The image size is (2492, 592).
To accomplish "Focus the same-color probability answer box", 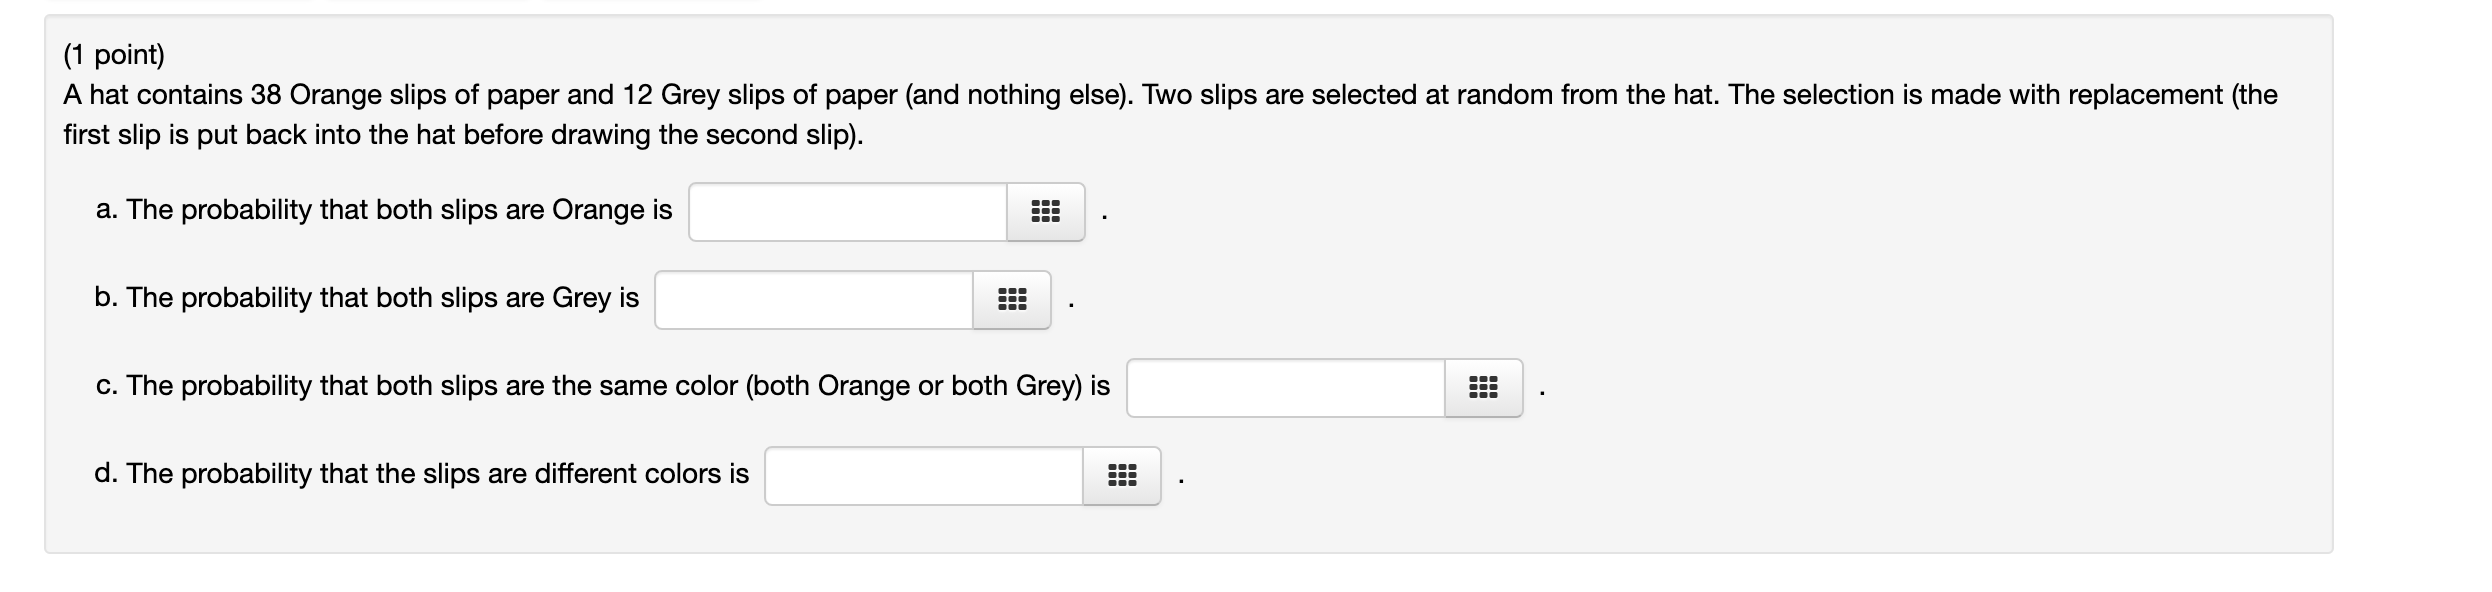I will coord(1286,388).
